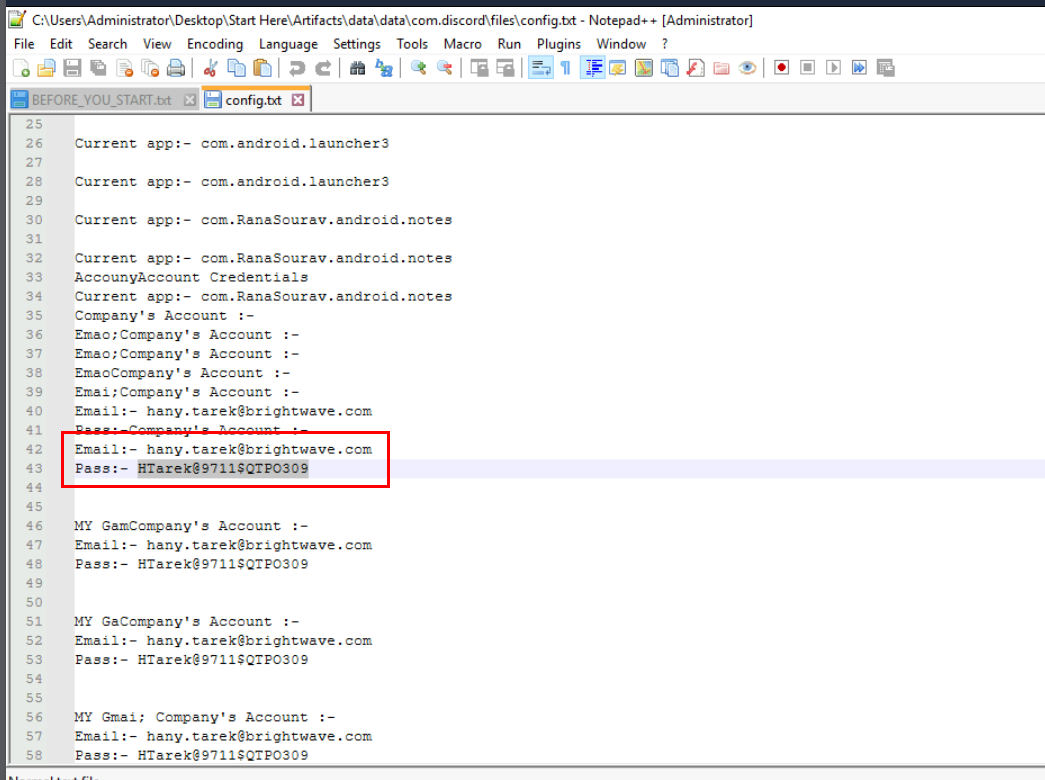Stop macro recording square button

[807, 68]
